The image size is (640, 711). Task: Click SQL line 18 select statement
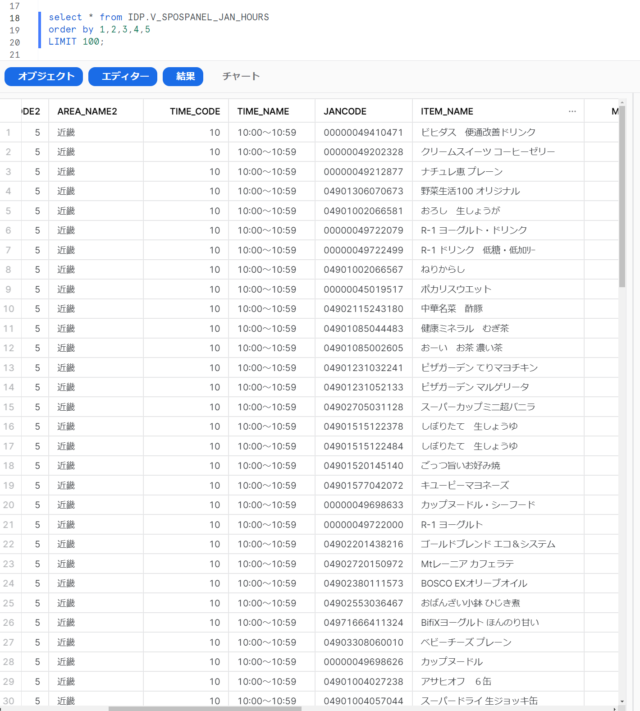(x=159, y=17)
